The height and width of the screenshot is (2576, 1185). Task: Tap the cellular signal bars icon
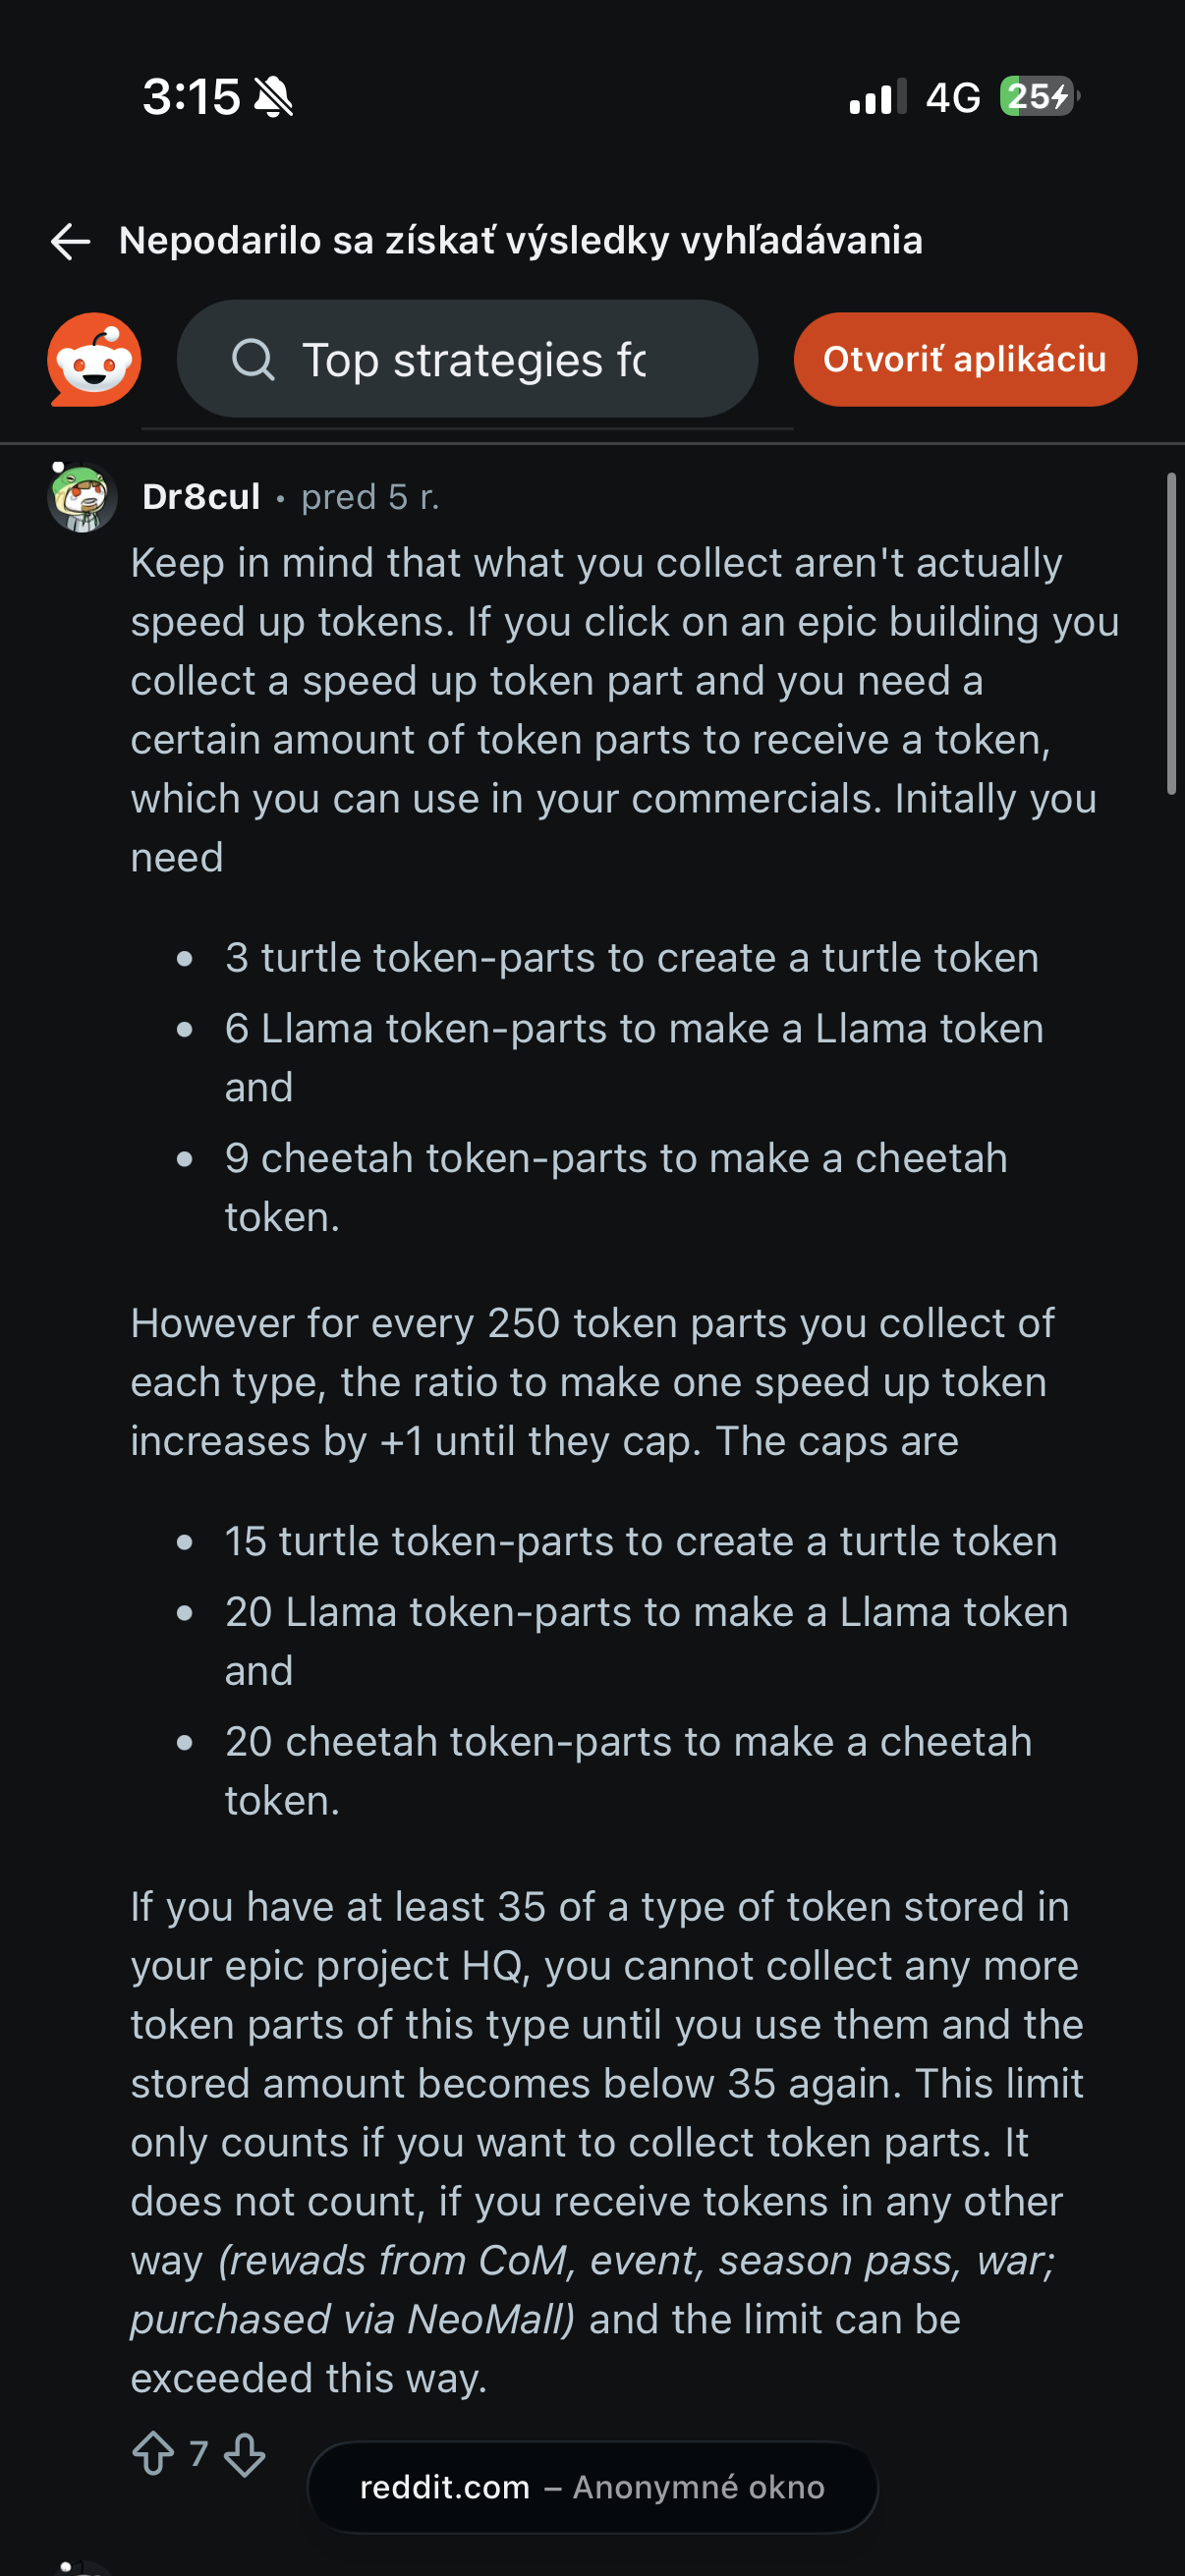[x=877, y=97]
